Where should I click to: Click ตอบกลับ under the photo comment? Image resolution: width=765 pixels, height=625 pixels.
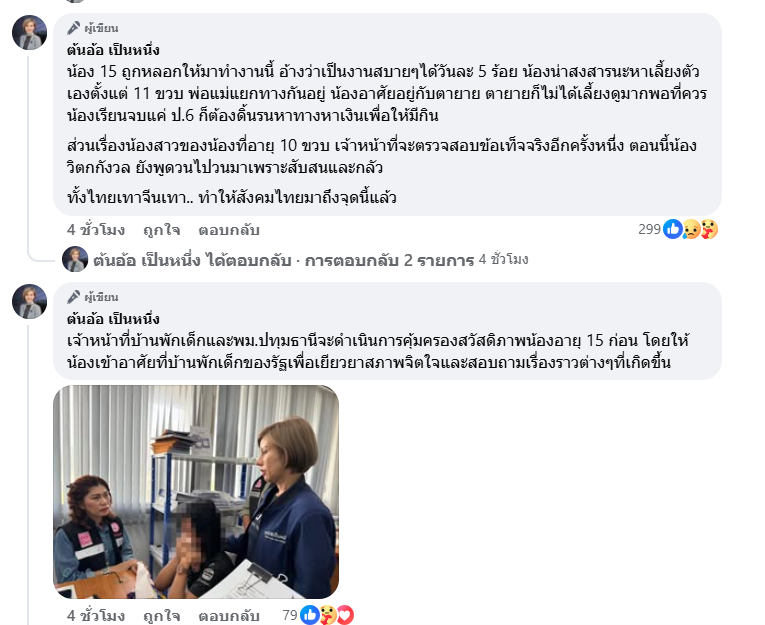coord(229,616)
